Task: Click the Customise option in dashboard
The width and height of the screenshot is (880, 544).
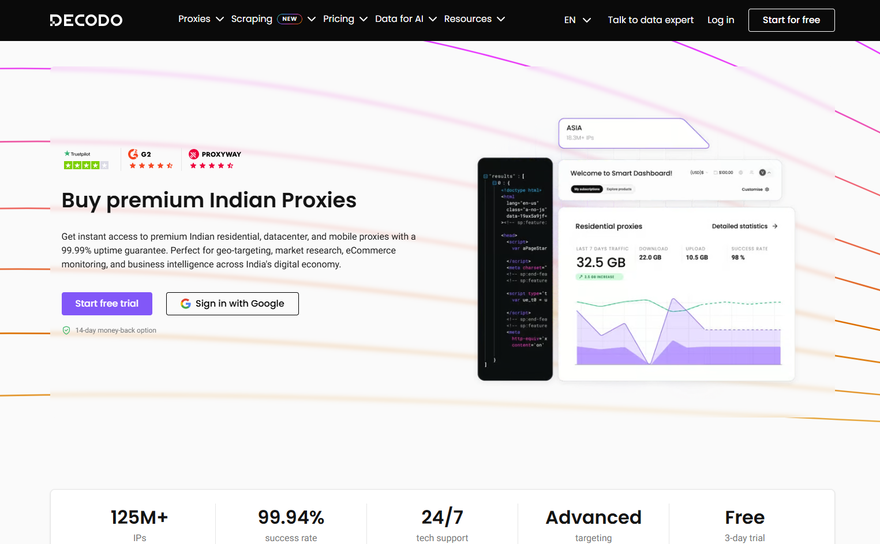Action: 755,190
